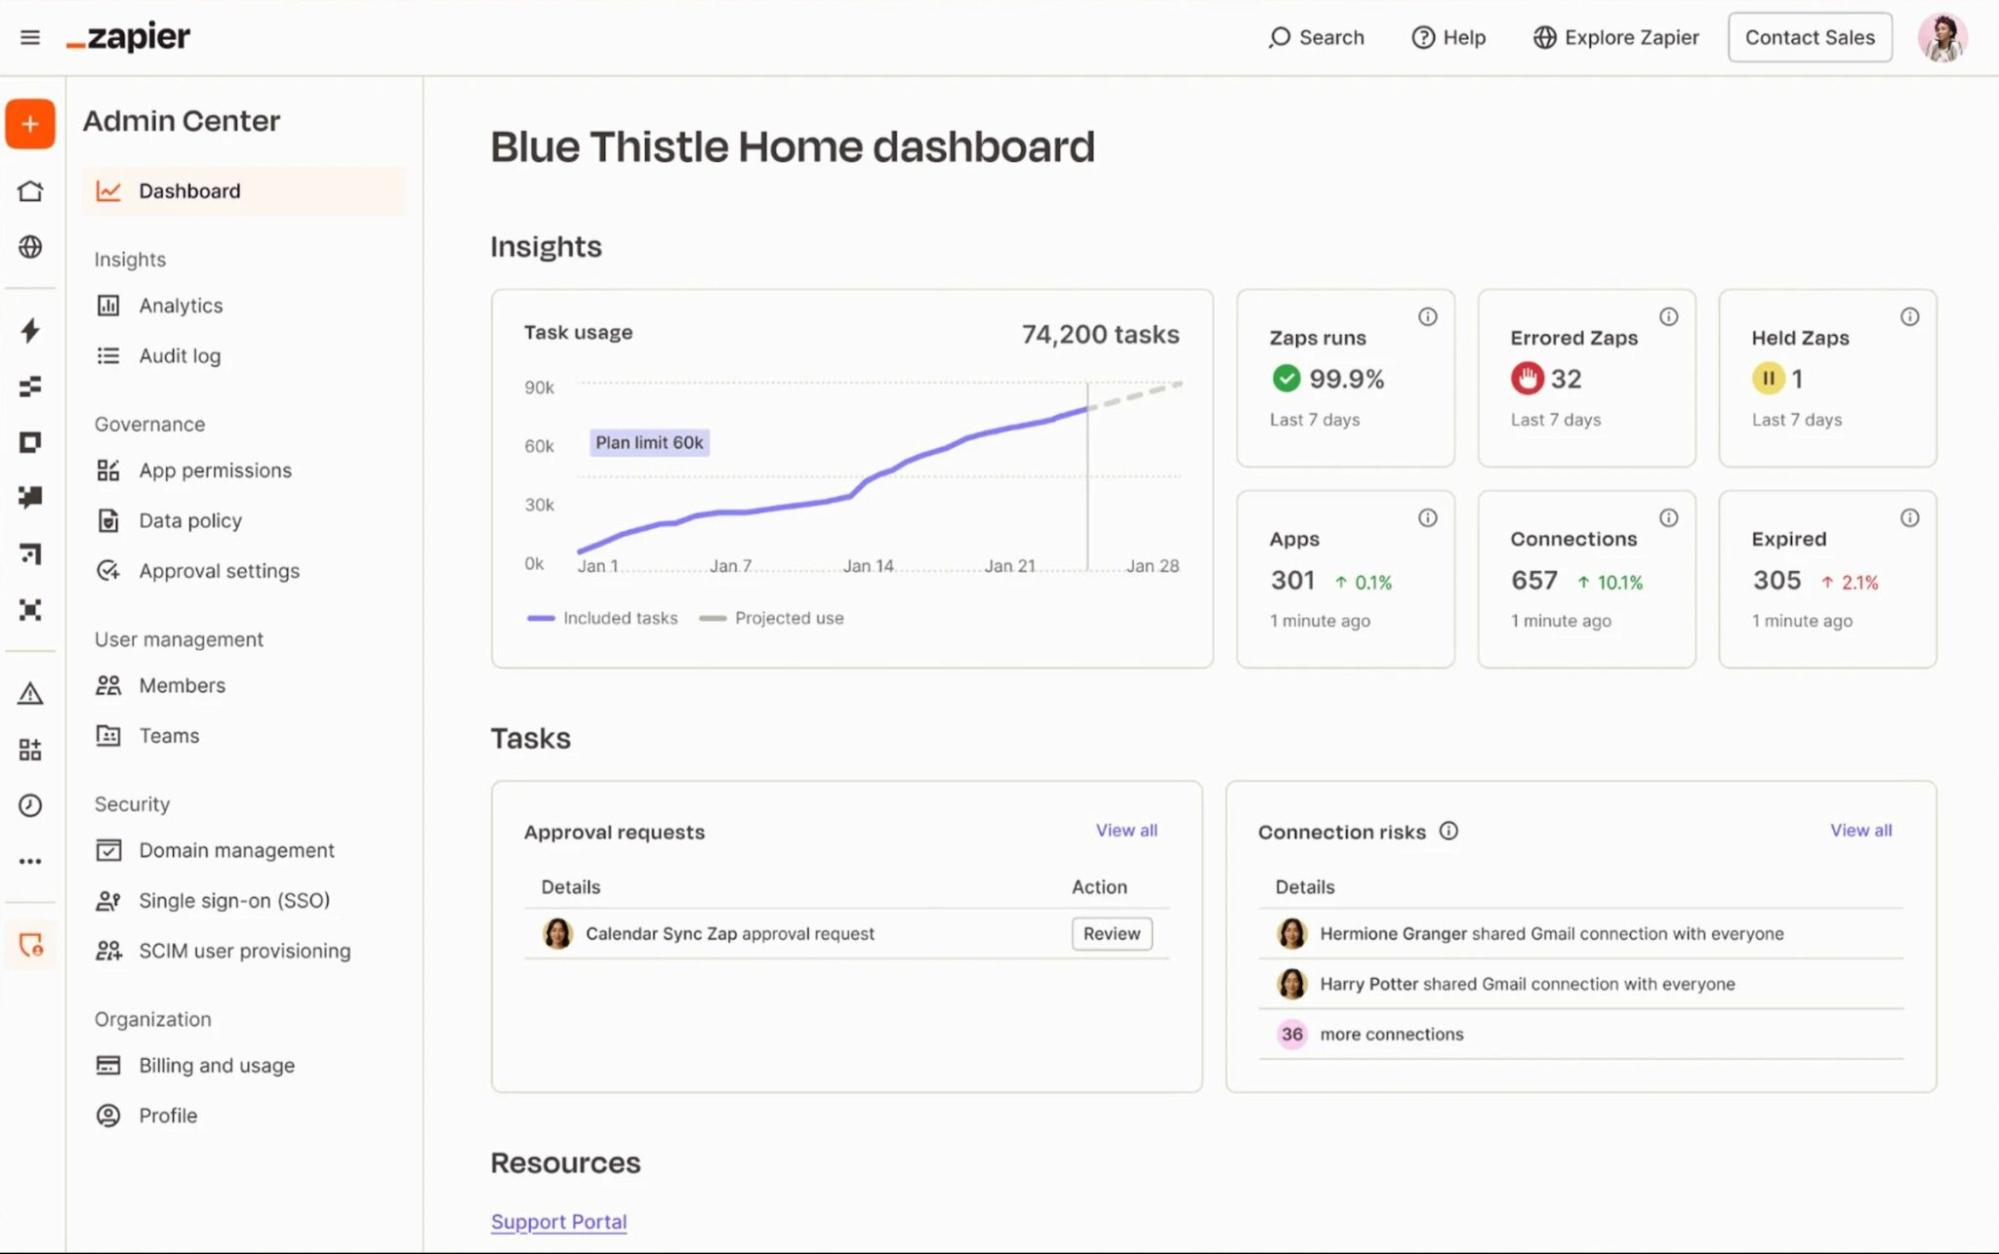The image size is (1999, 1254).
Task: Click the Contact Sales button
Action: [x=1809, y=37]
